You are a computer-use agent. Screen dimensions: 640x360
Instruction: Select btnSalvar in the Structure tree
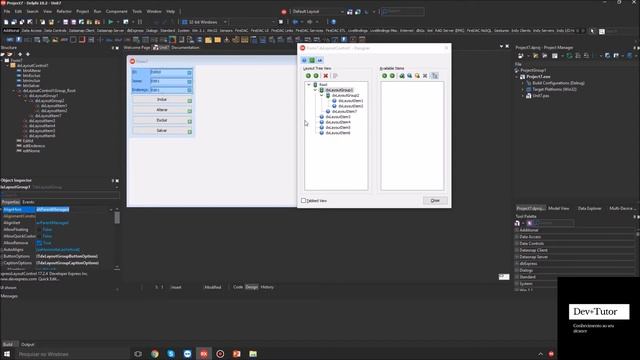31,86
